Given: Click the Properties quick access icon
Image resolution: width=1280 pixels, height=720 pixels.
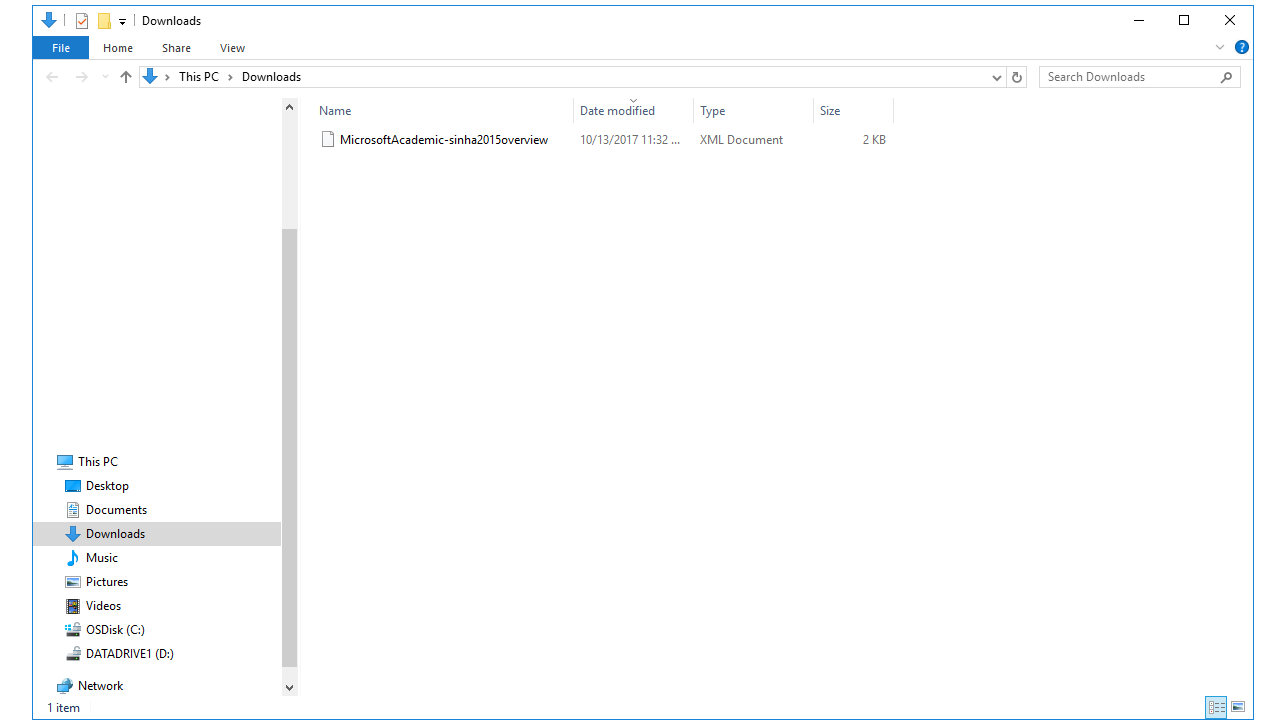Looking at the screenshot, I should (82, 21).
